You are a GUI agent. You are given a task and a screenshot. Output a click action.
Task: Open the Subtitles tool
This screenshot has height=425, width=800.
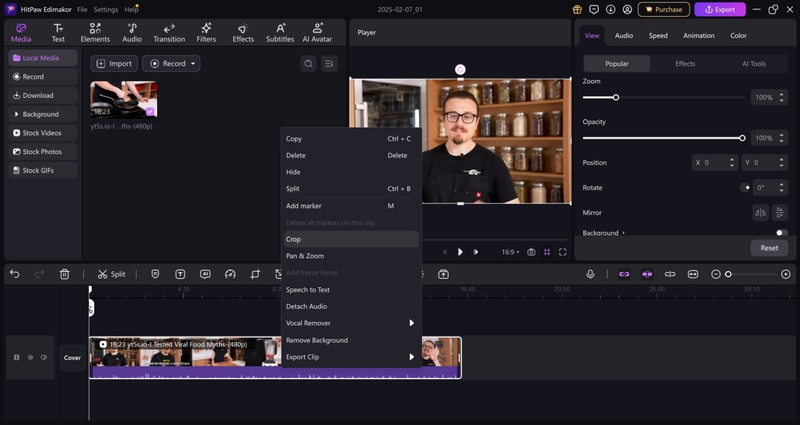pyautogui.click(x=280, y=33)
